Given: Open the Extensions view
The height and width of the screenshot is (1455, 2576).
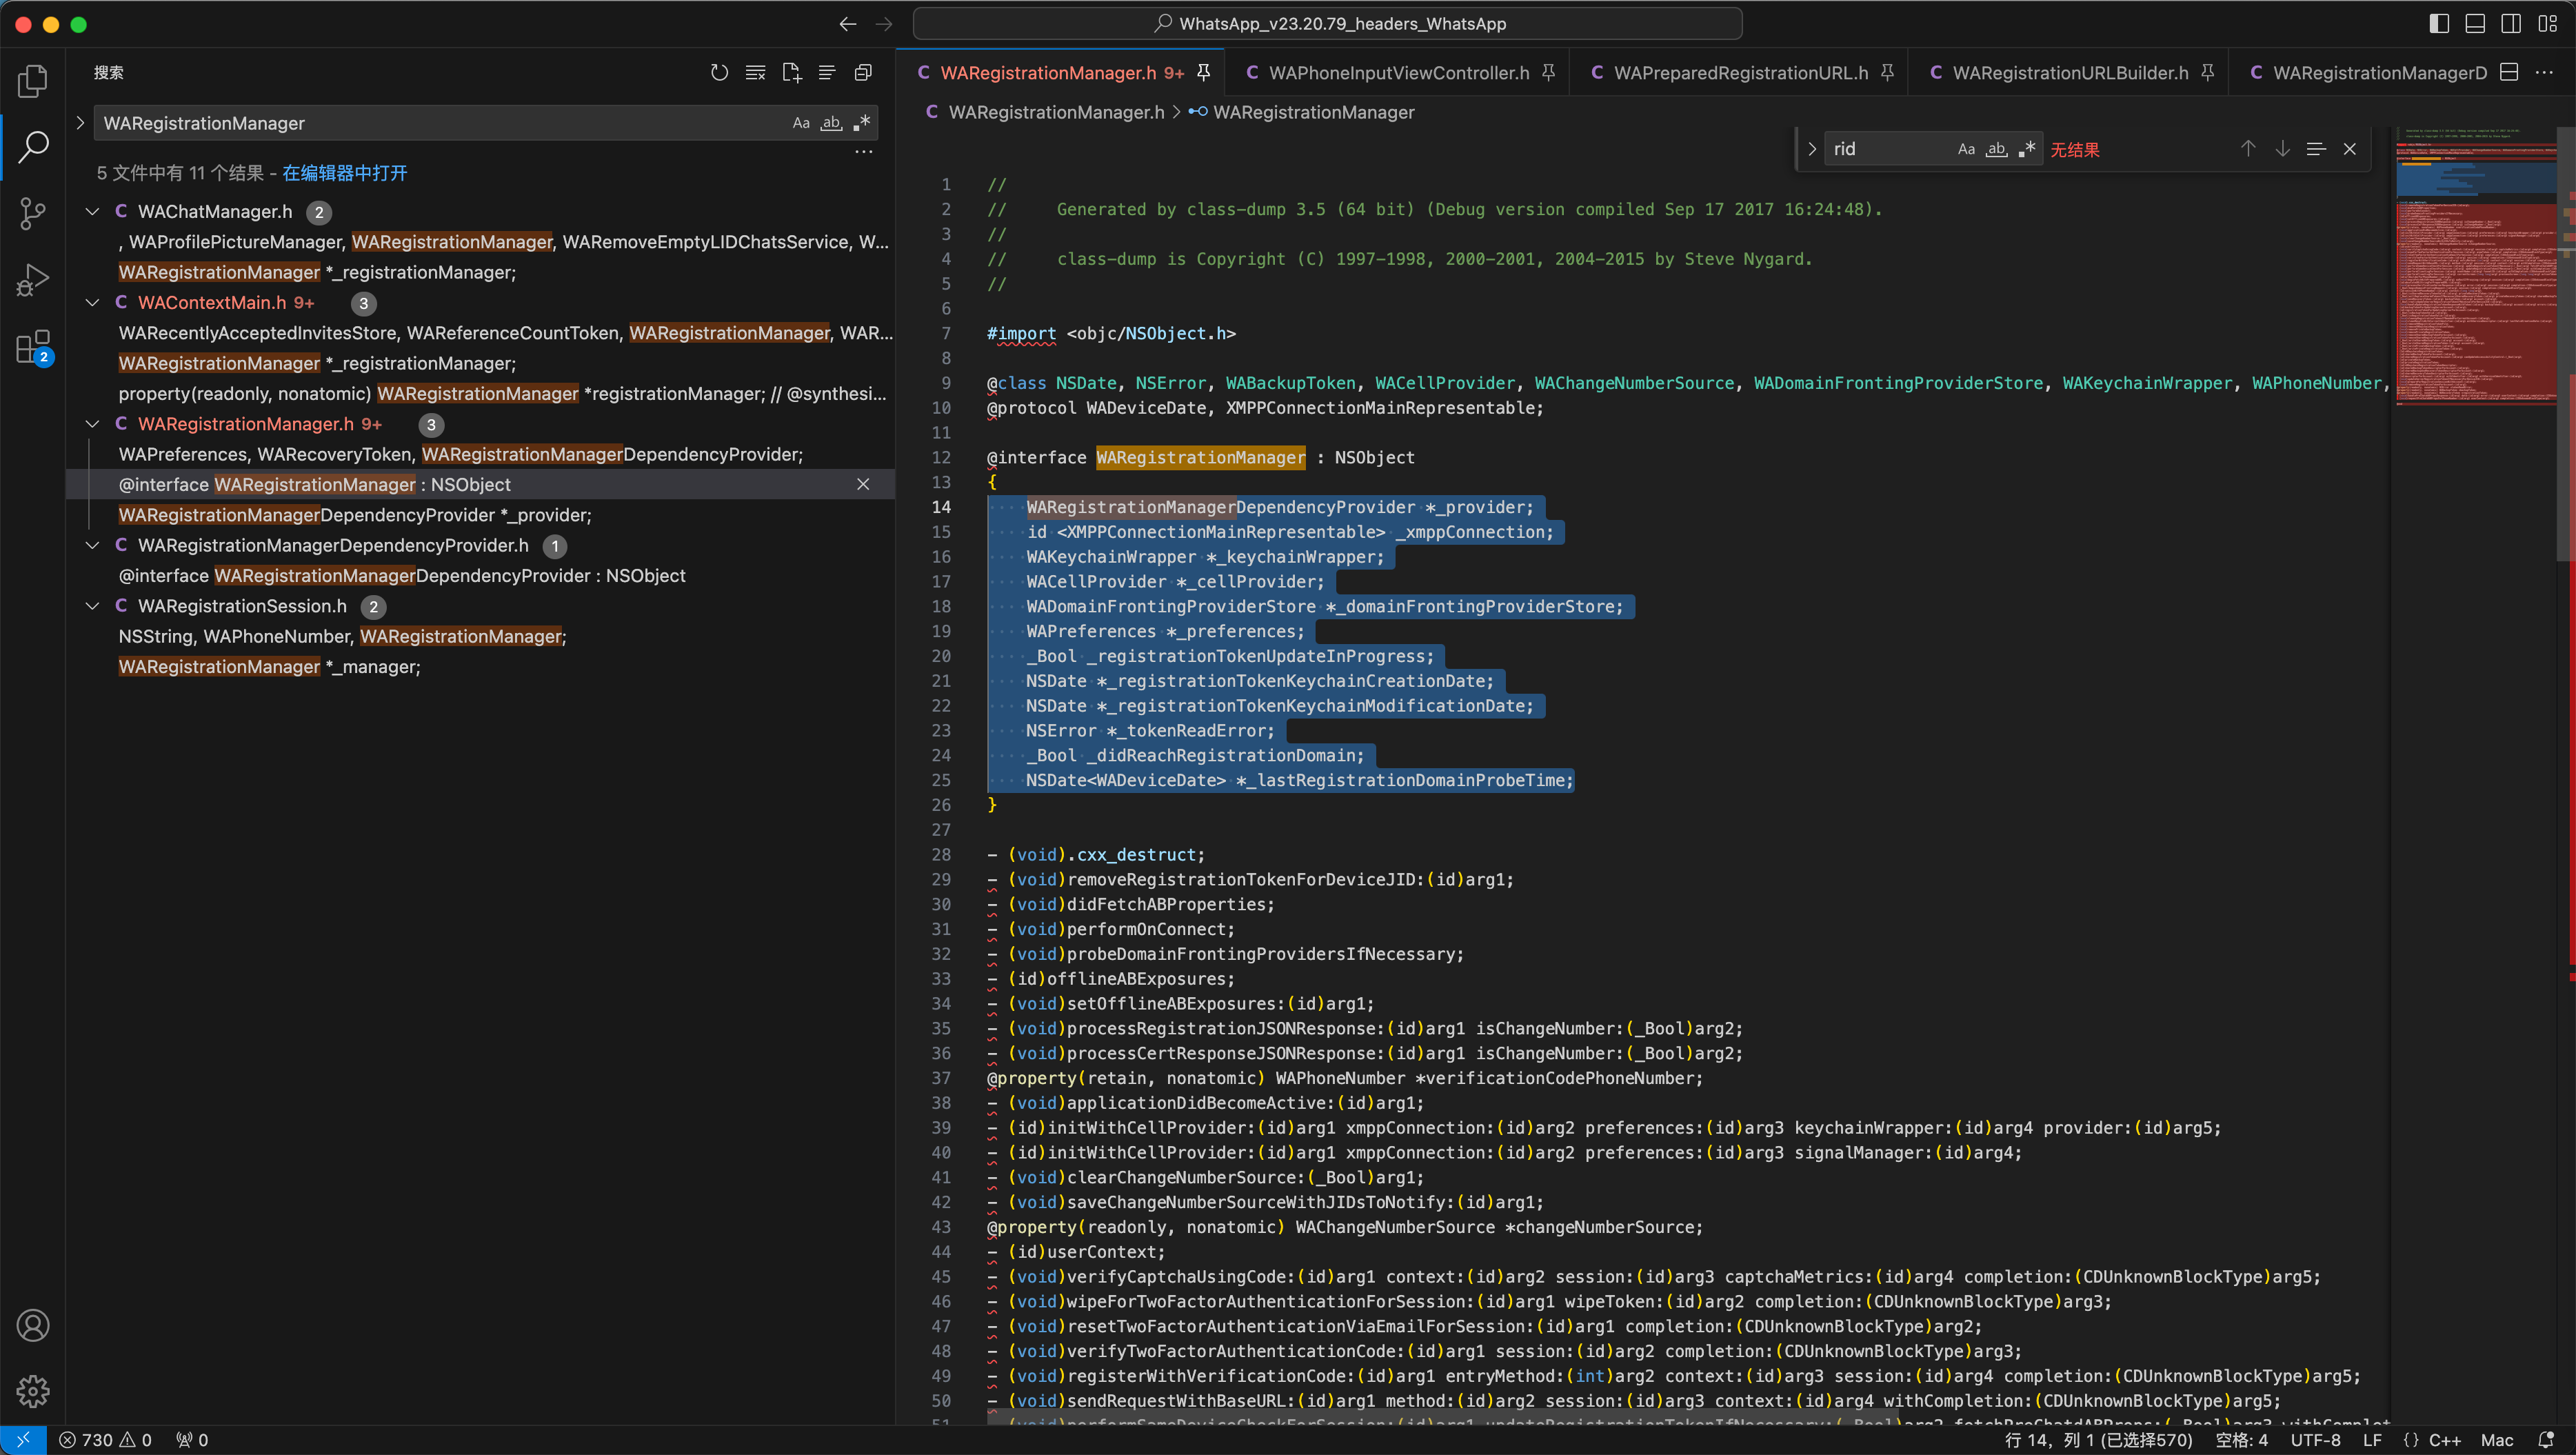Looking at the screenshot, I should coord(33,347).
